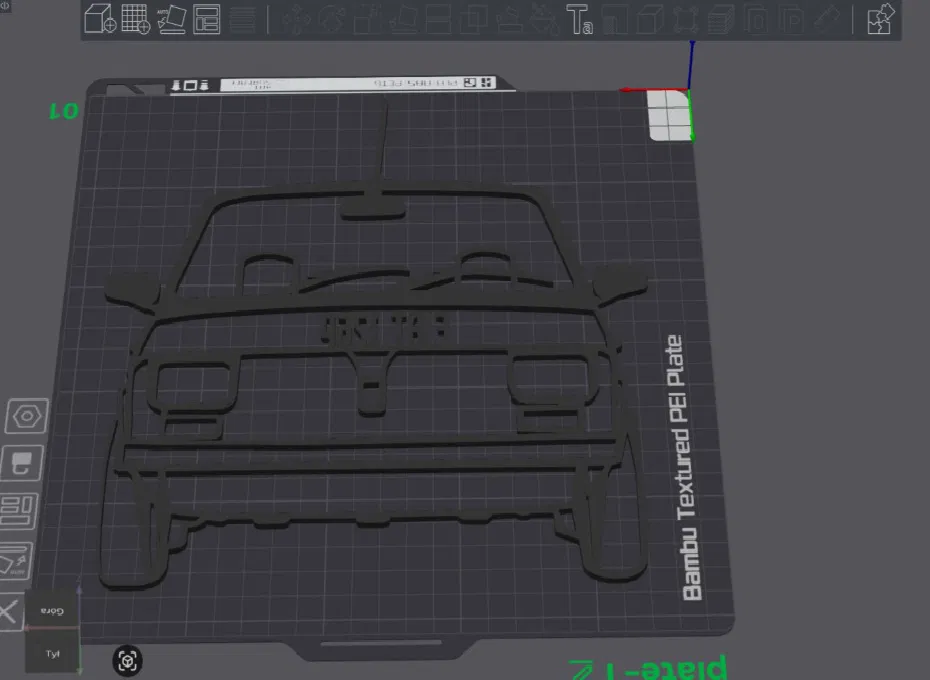Screen dimensions: 930x680
Task: Select the Text shape tool
Action: click(579, 19)
